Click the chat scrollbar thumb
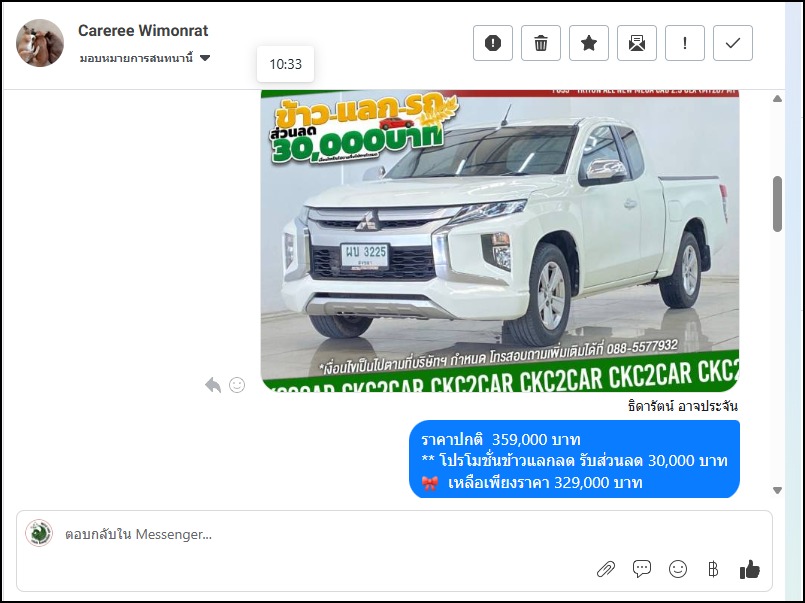805x603 pixels. point(777,204)
